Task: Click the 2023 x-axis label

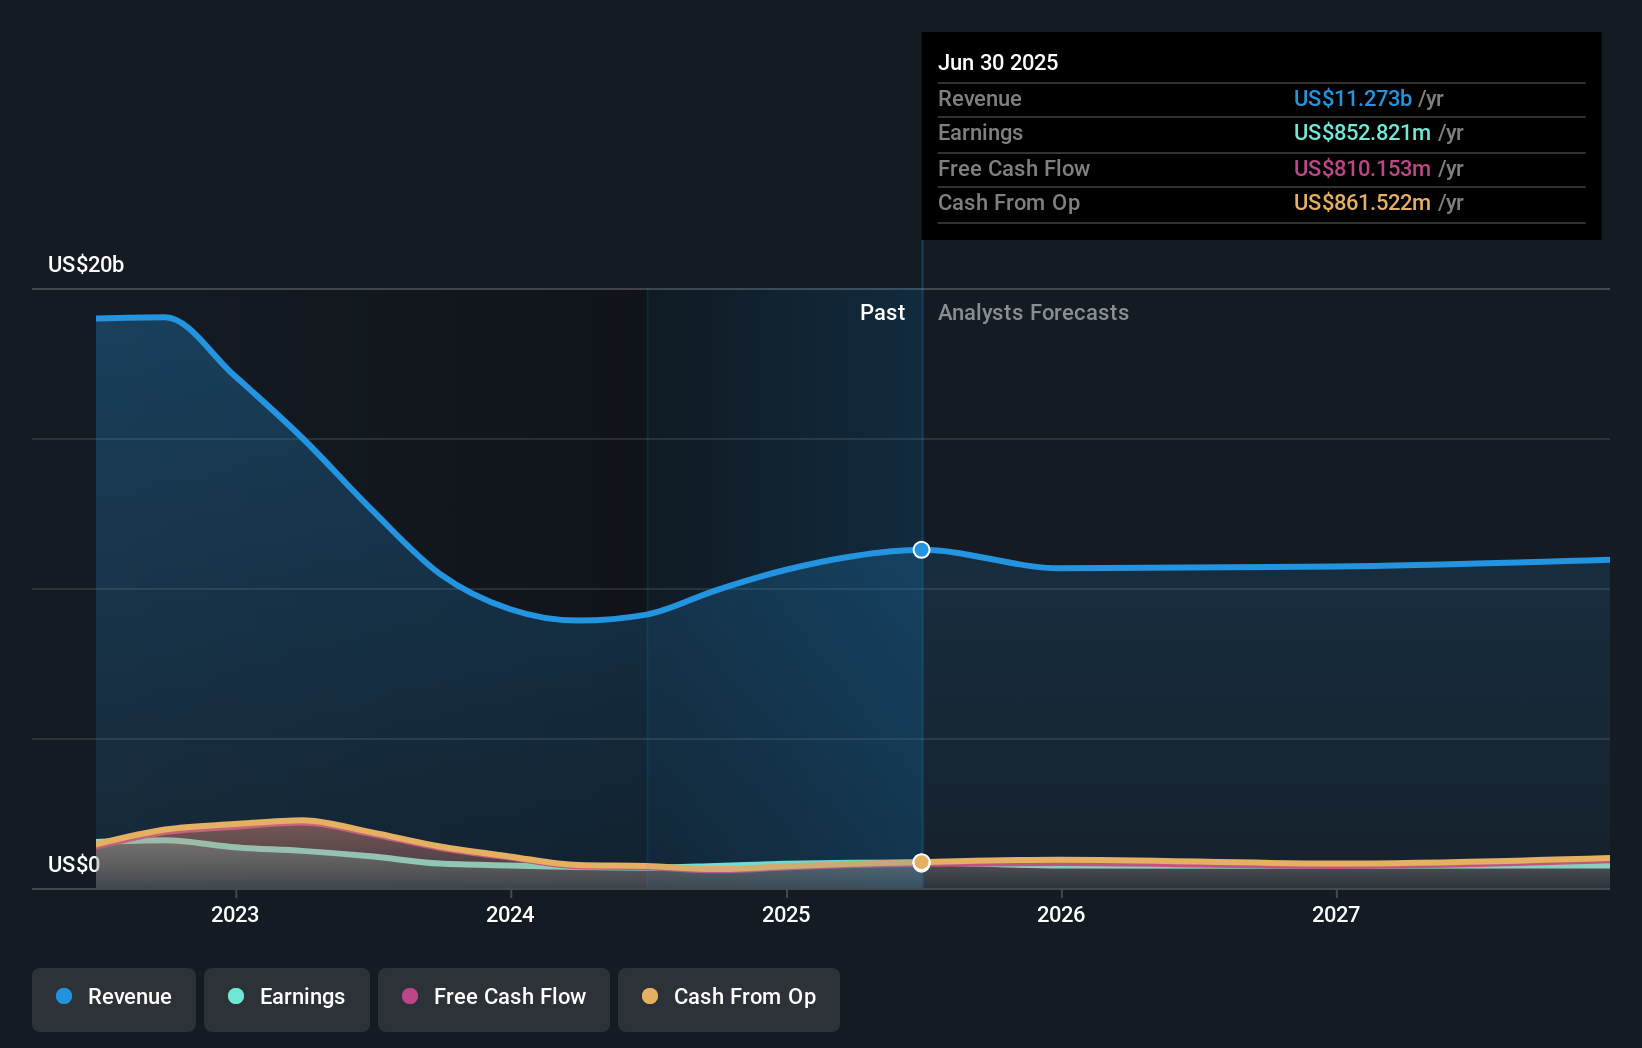Action: 235,914
